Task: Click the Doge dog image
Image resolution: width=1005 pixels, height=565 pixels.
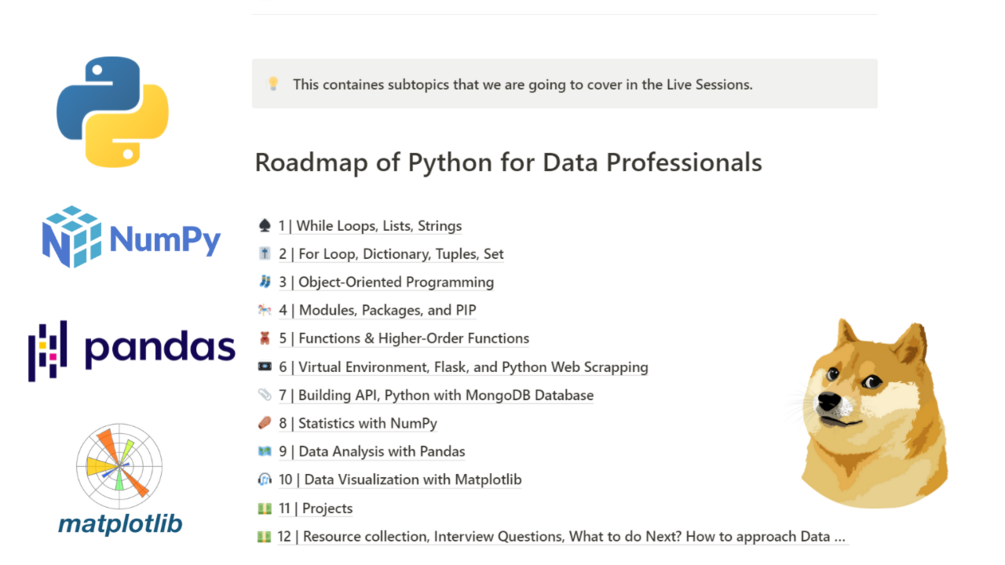Action: 873,412
